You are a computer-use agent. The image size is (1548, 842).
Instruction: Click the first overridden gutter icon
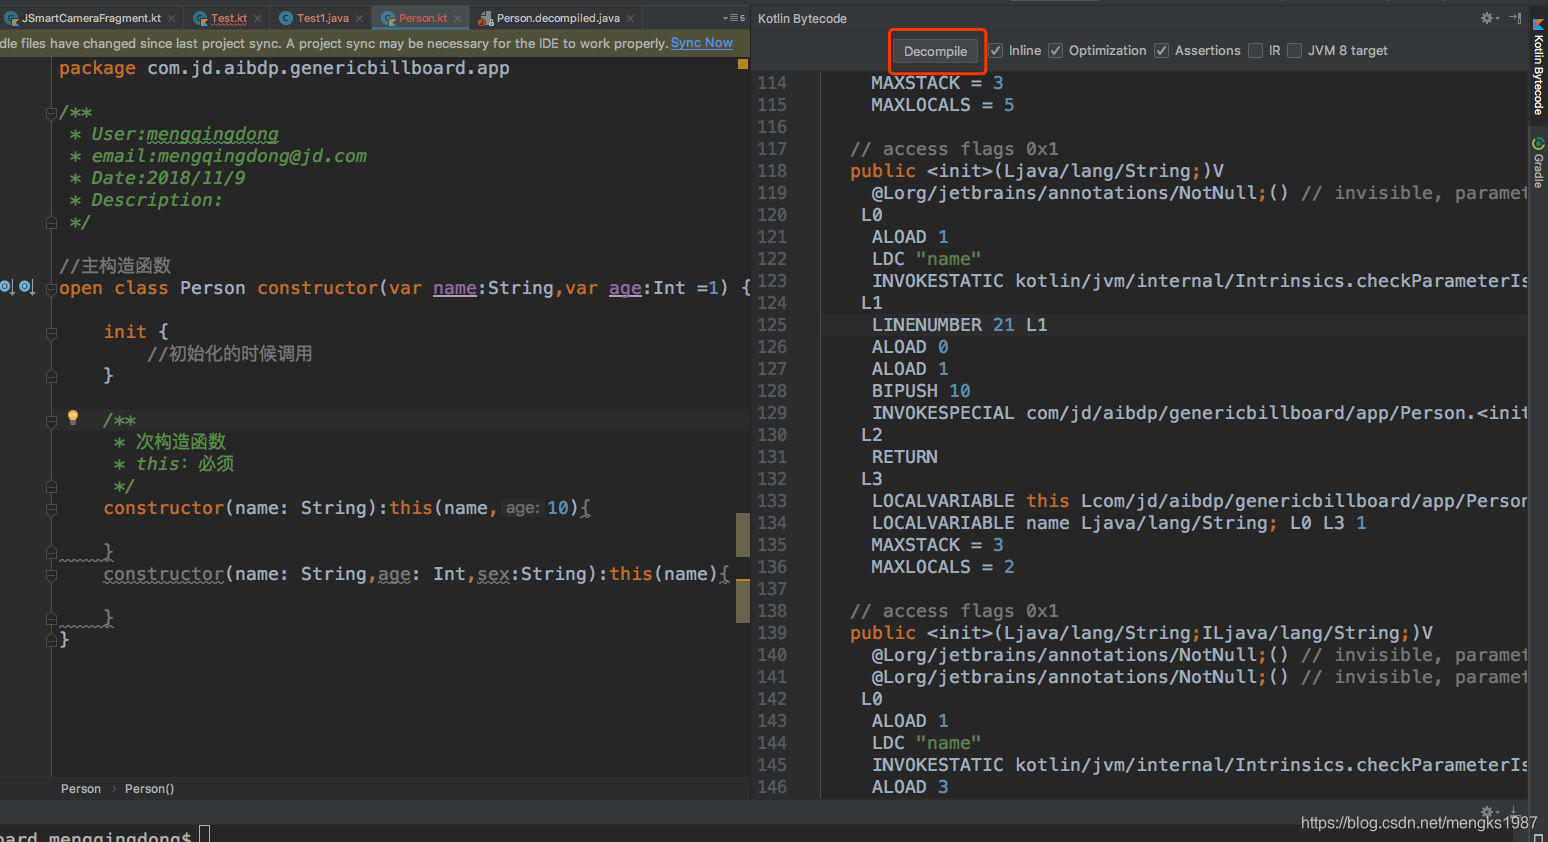[7, 288]
